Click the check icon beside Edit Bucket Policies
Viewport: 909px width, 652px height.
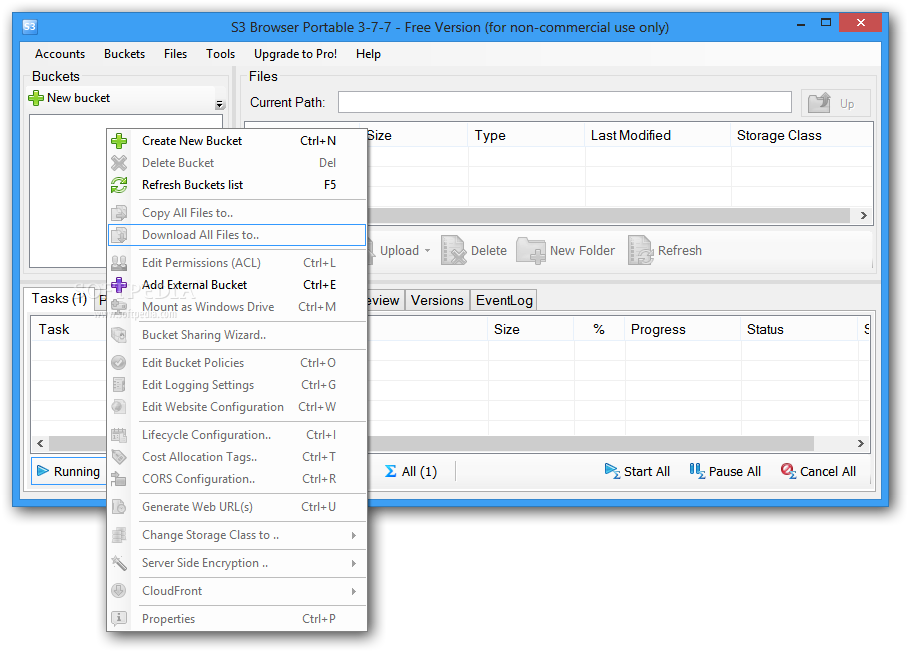coord(119,362)
